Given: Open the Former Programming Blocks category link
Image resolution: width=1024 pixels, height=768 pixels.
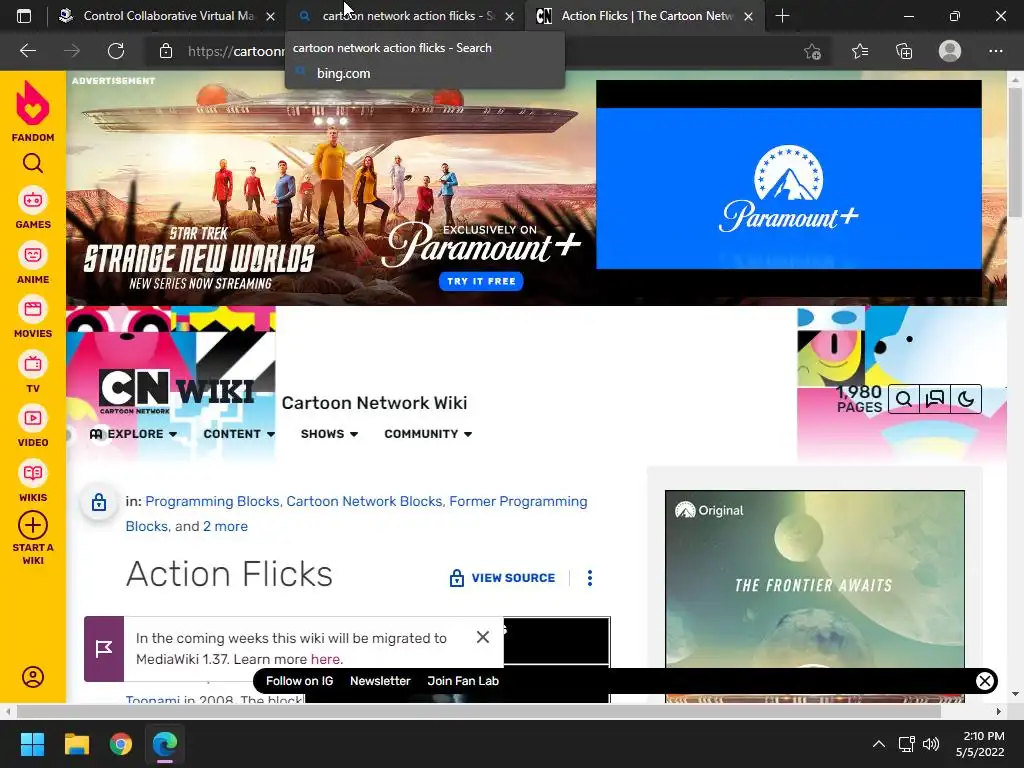Looking at the screenshot, I should coord(518,502).
